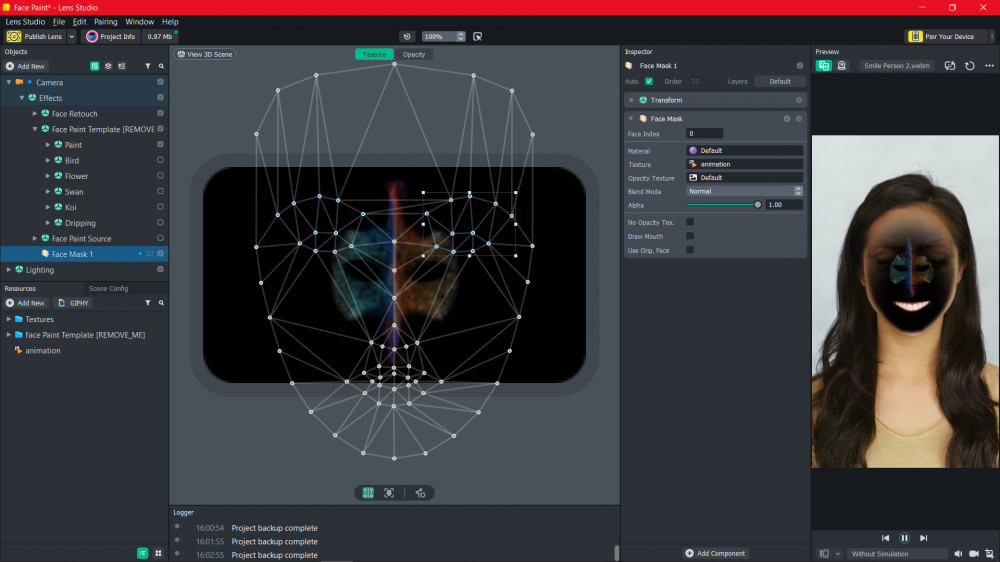The height and width of the screenshot is (562, 1000).
Task: Expand the Textures folder in Resources
Action: [x=9, y=319]
